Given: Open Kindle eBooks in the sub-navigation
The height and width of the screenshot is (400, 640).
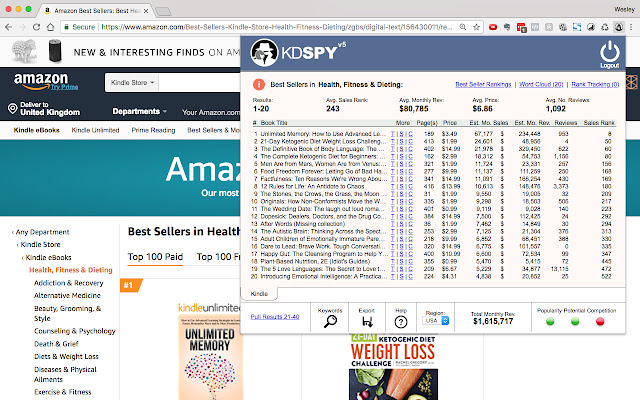Looking at the screenshot, I should click(36, 130).
